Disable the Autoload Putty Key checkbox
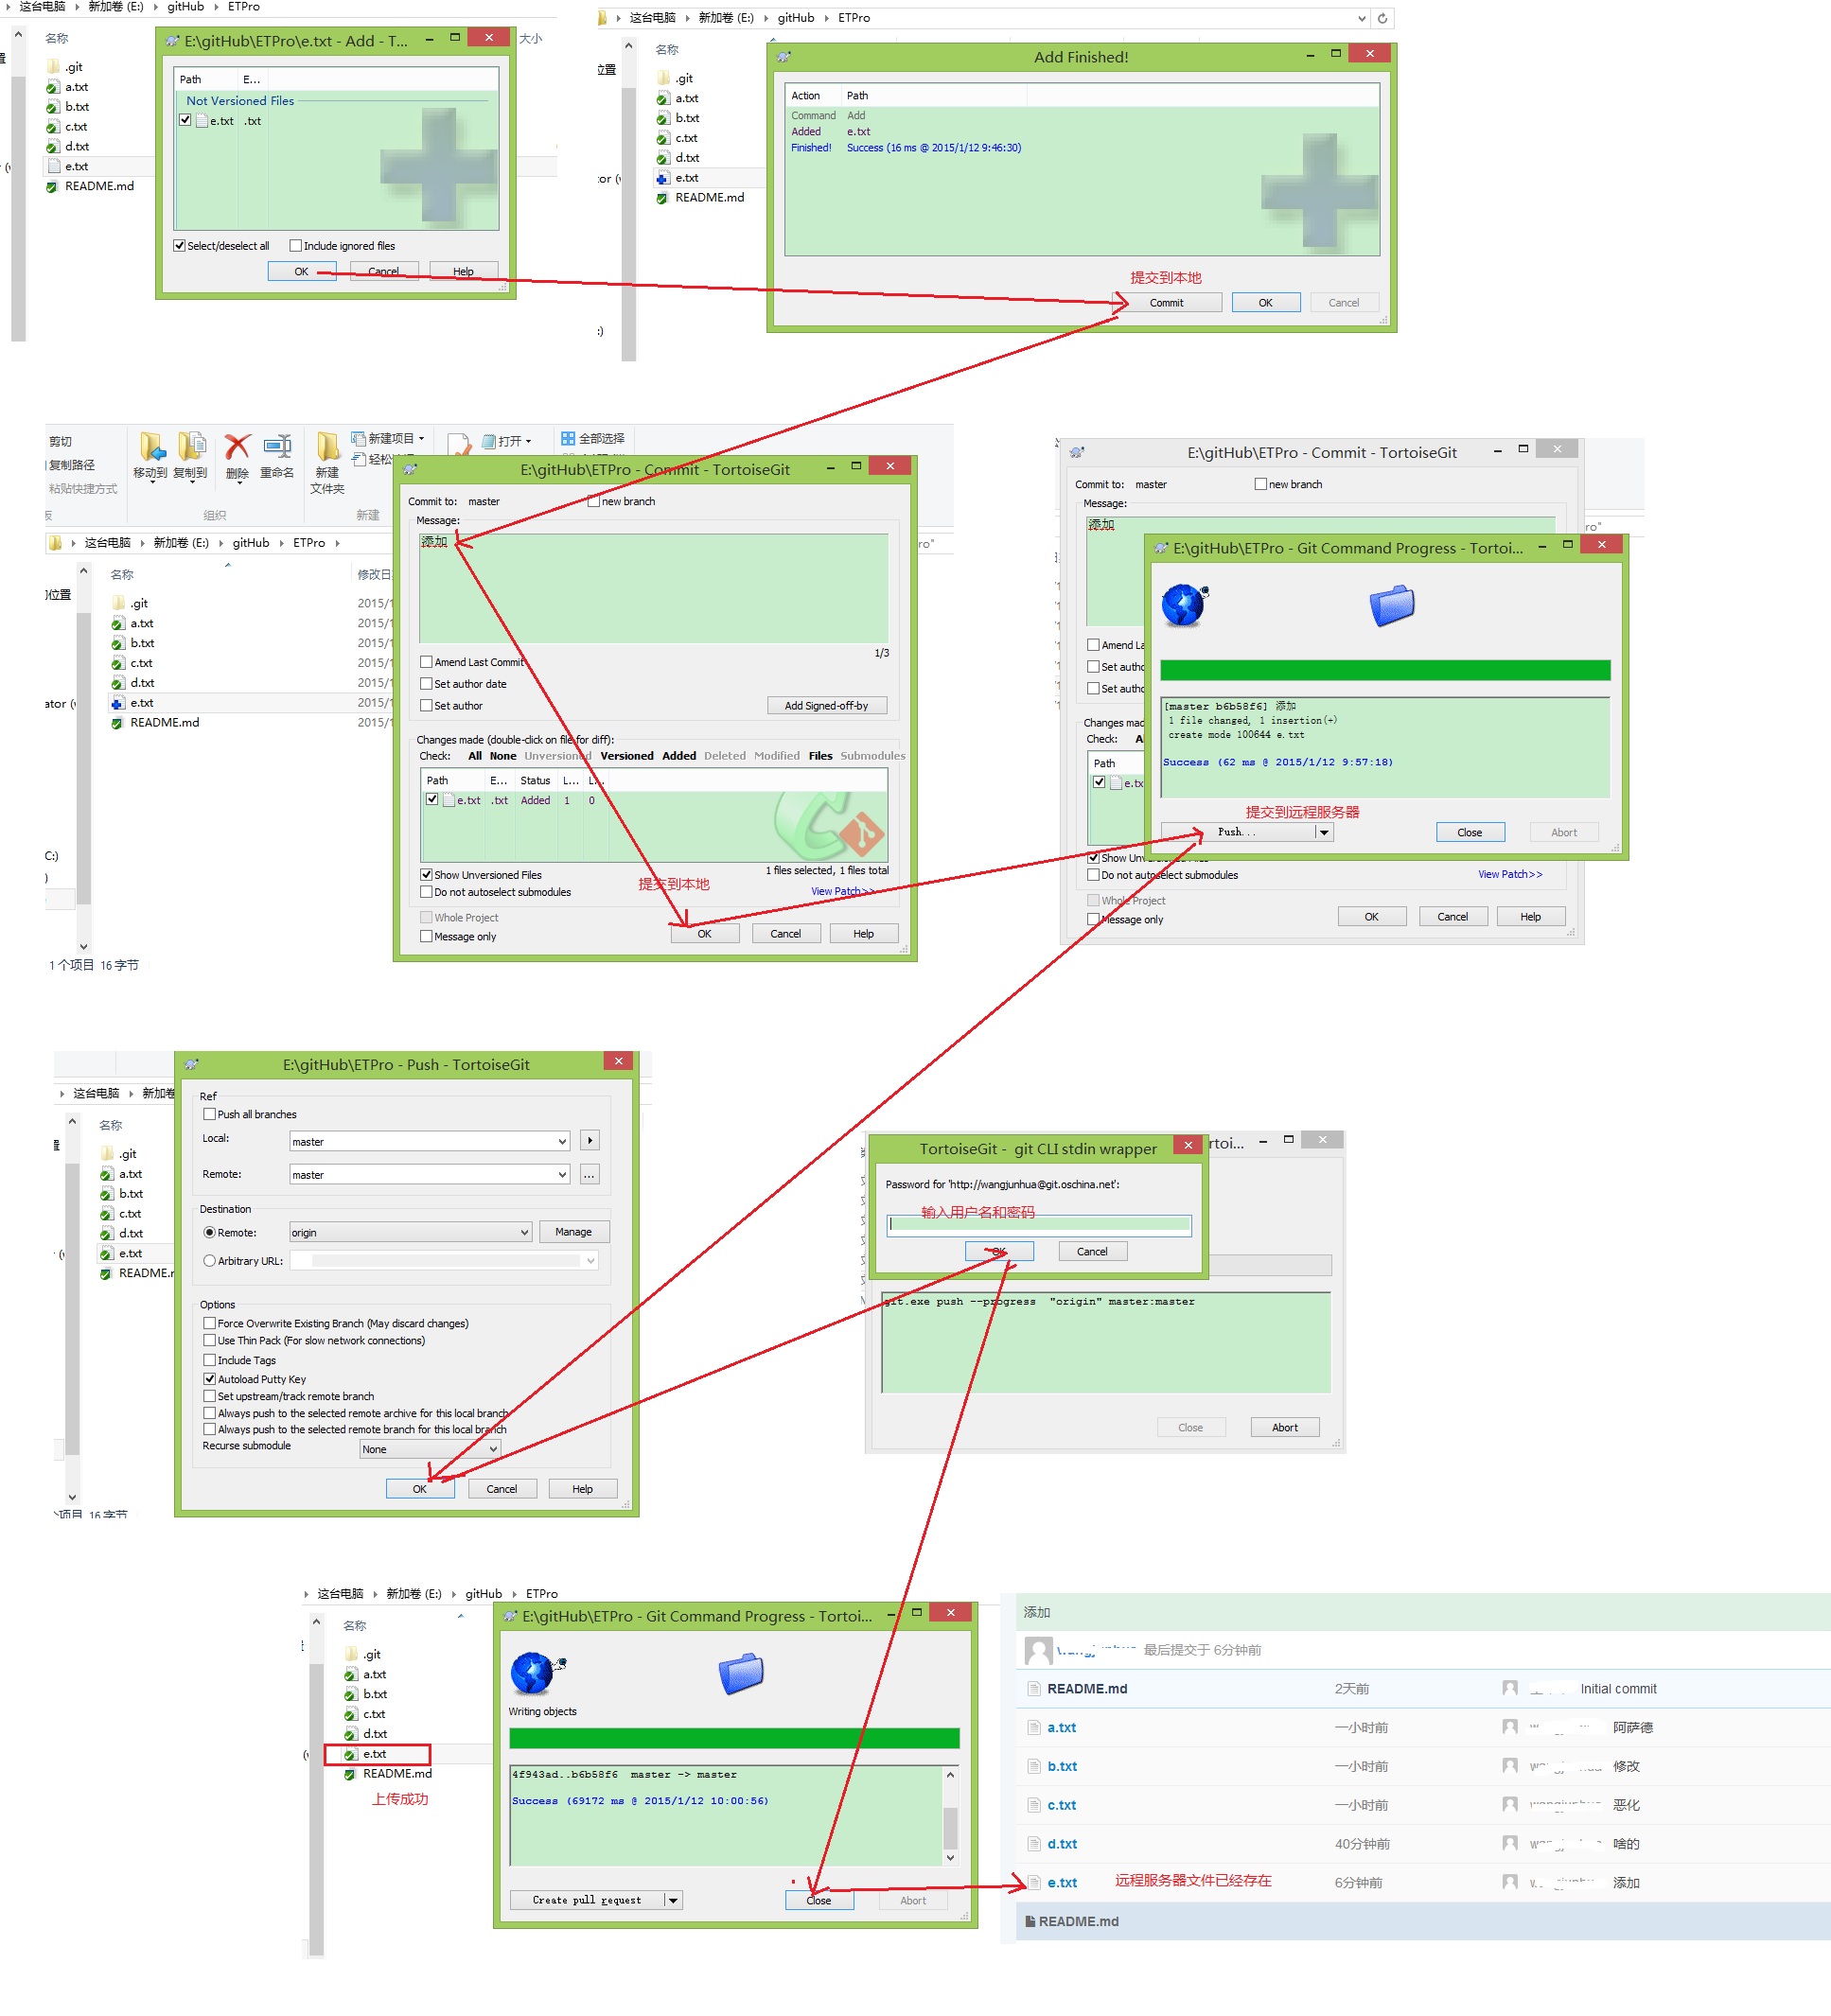The height and width of the screenshot is (2016, 1831). tap(209, 1379)
